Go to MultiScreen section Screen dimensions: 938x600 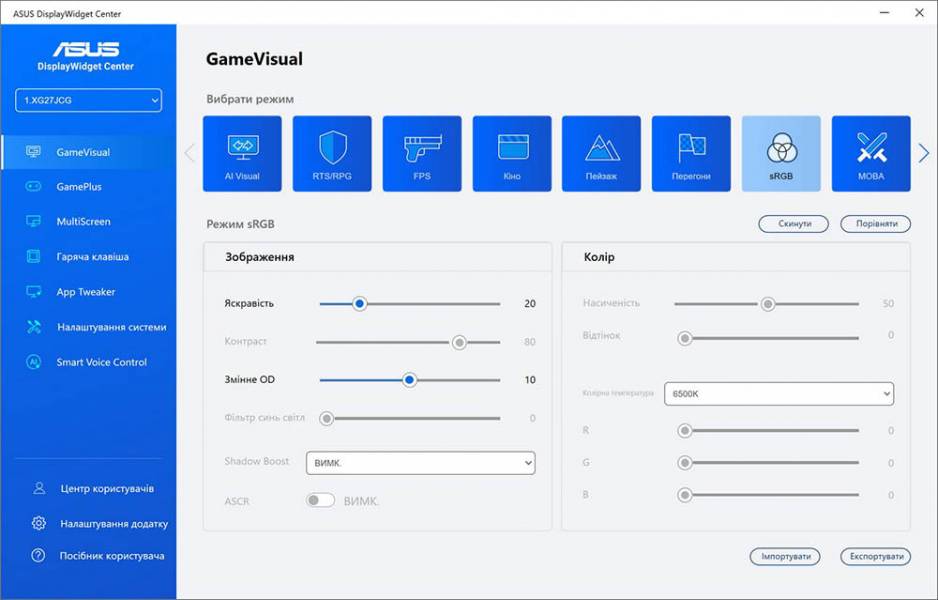[89, 221]
